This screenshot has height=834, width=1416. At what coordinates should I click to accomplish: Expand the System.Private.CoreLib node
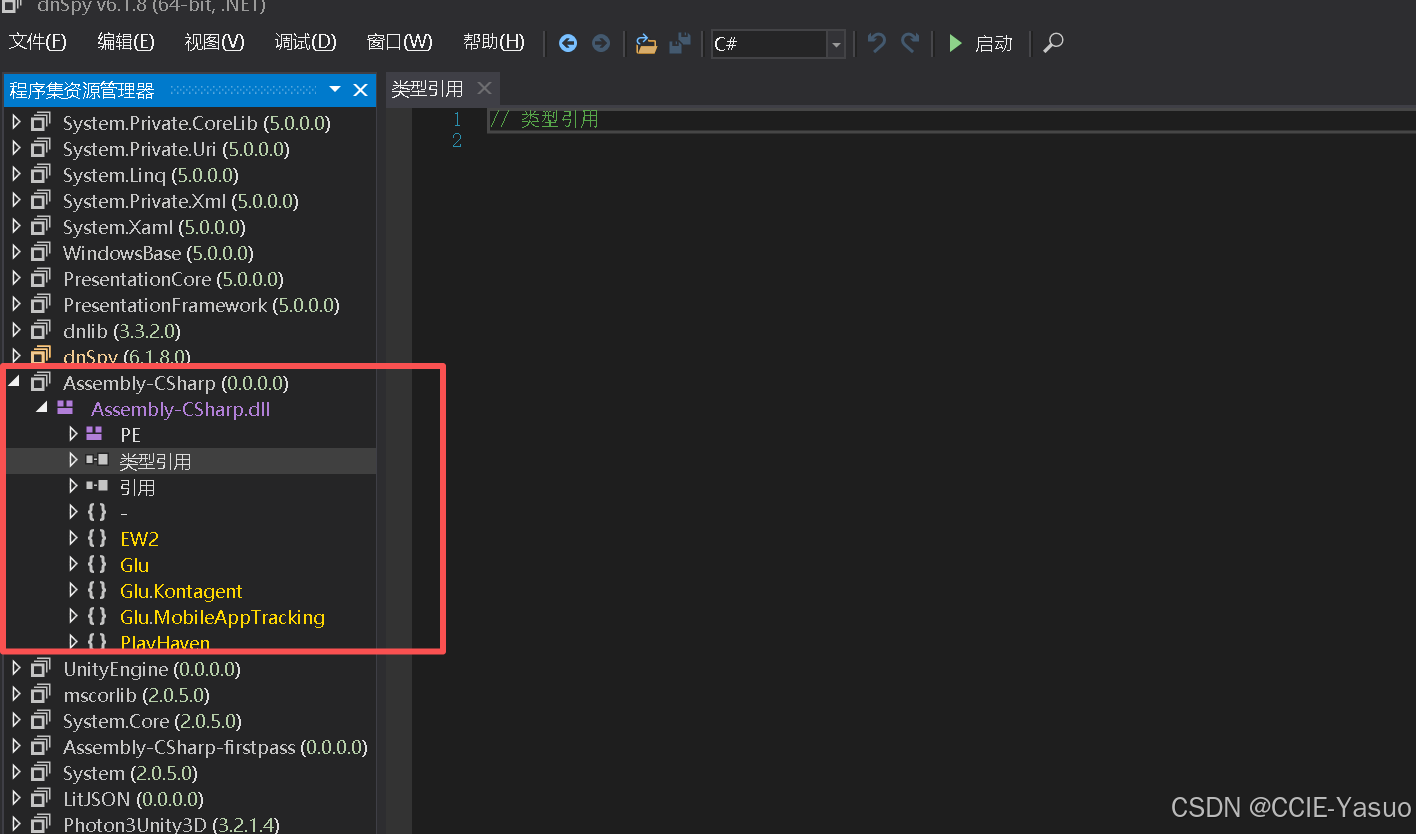16,122
